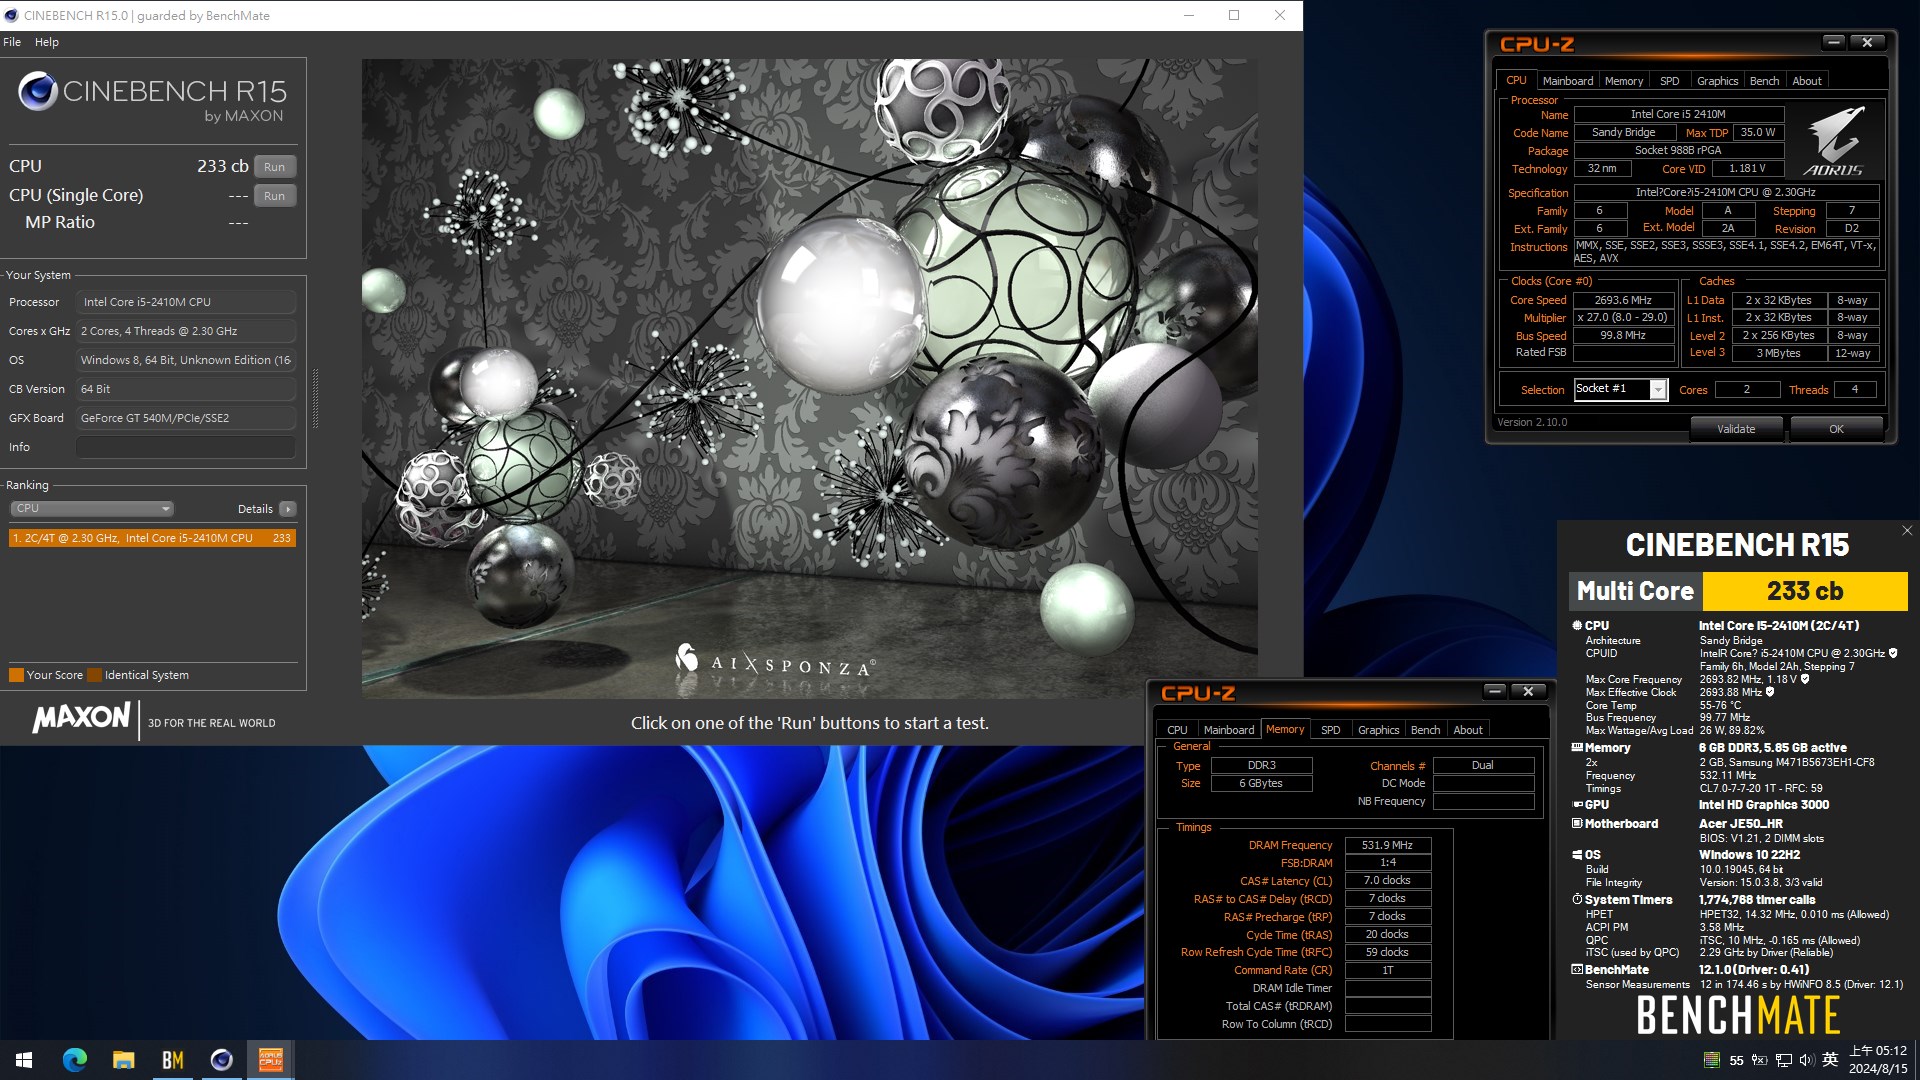Switch to About tab in upper CPU-Z
The height and width of the screenshot is (1080, 1920).
pos(1806,81)
